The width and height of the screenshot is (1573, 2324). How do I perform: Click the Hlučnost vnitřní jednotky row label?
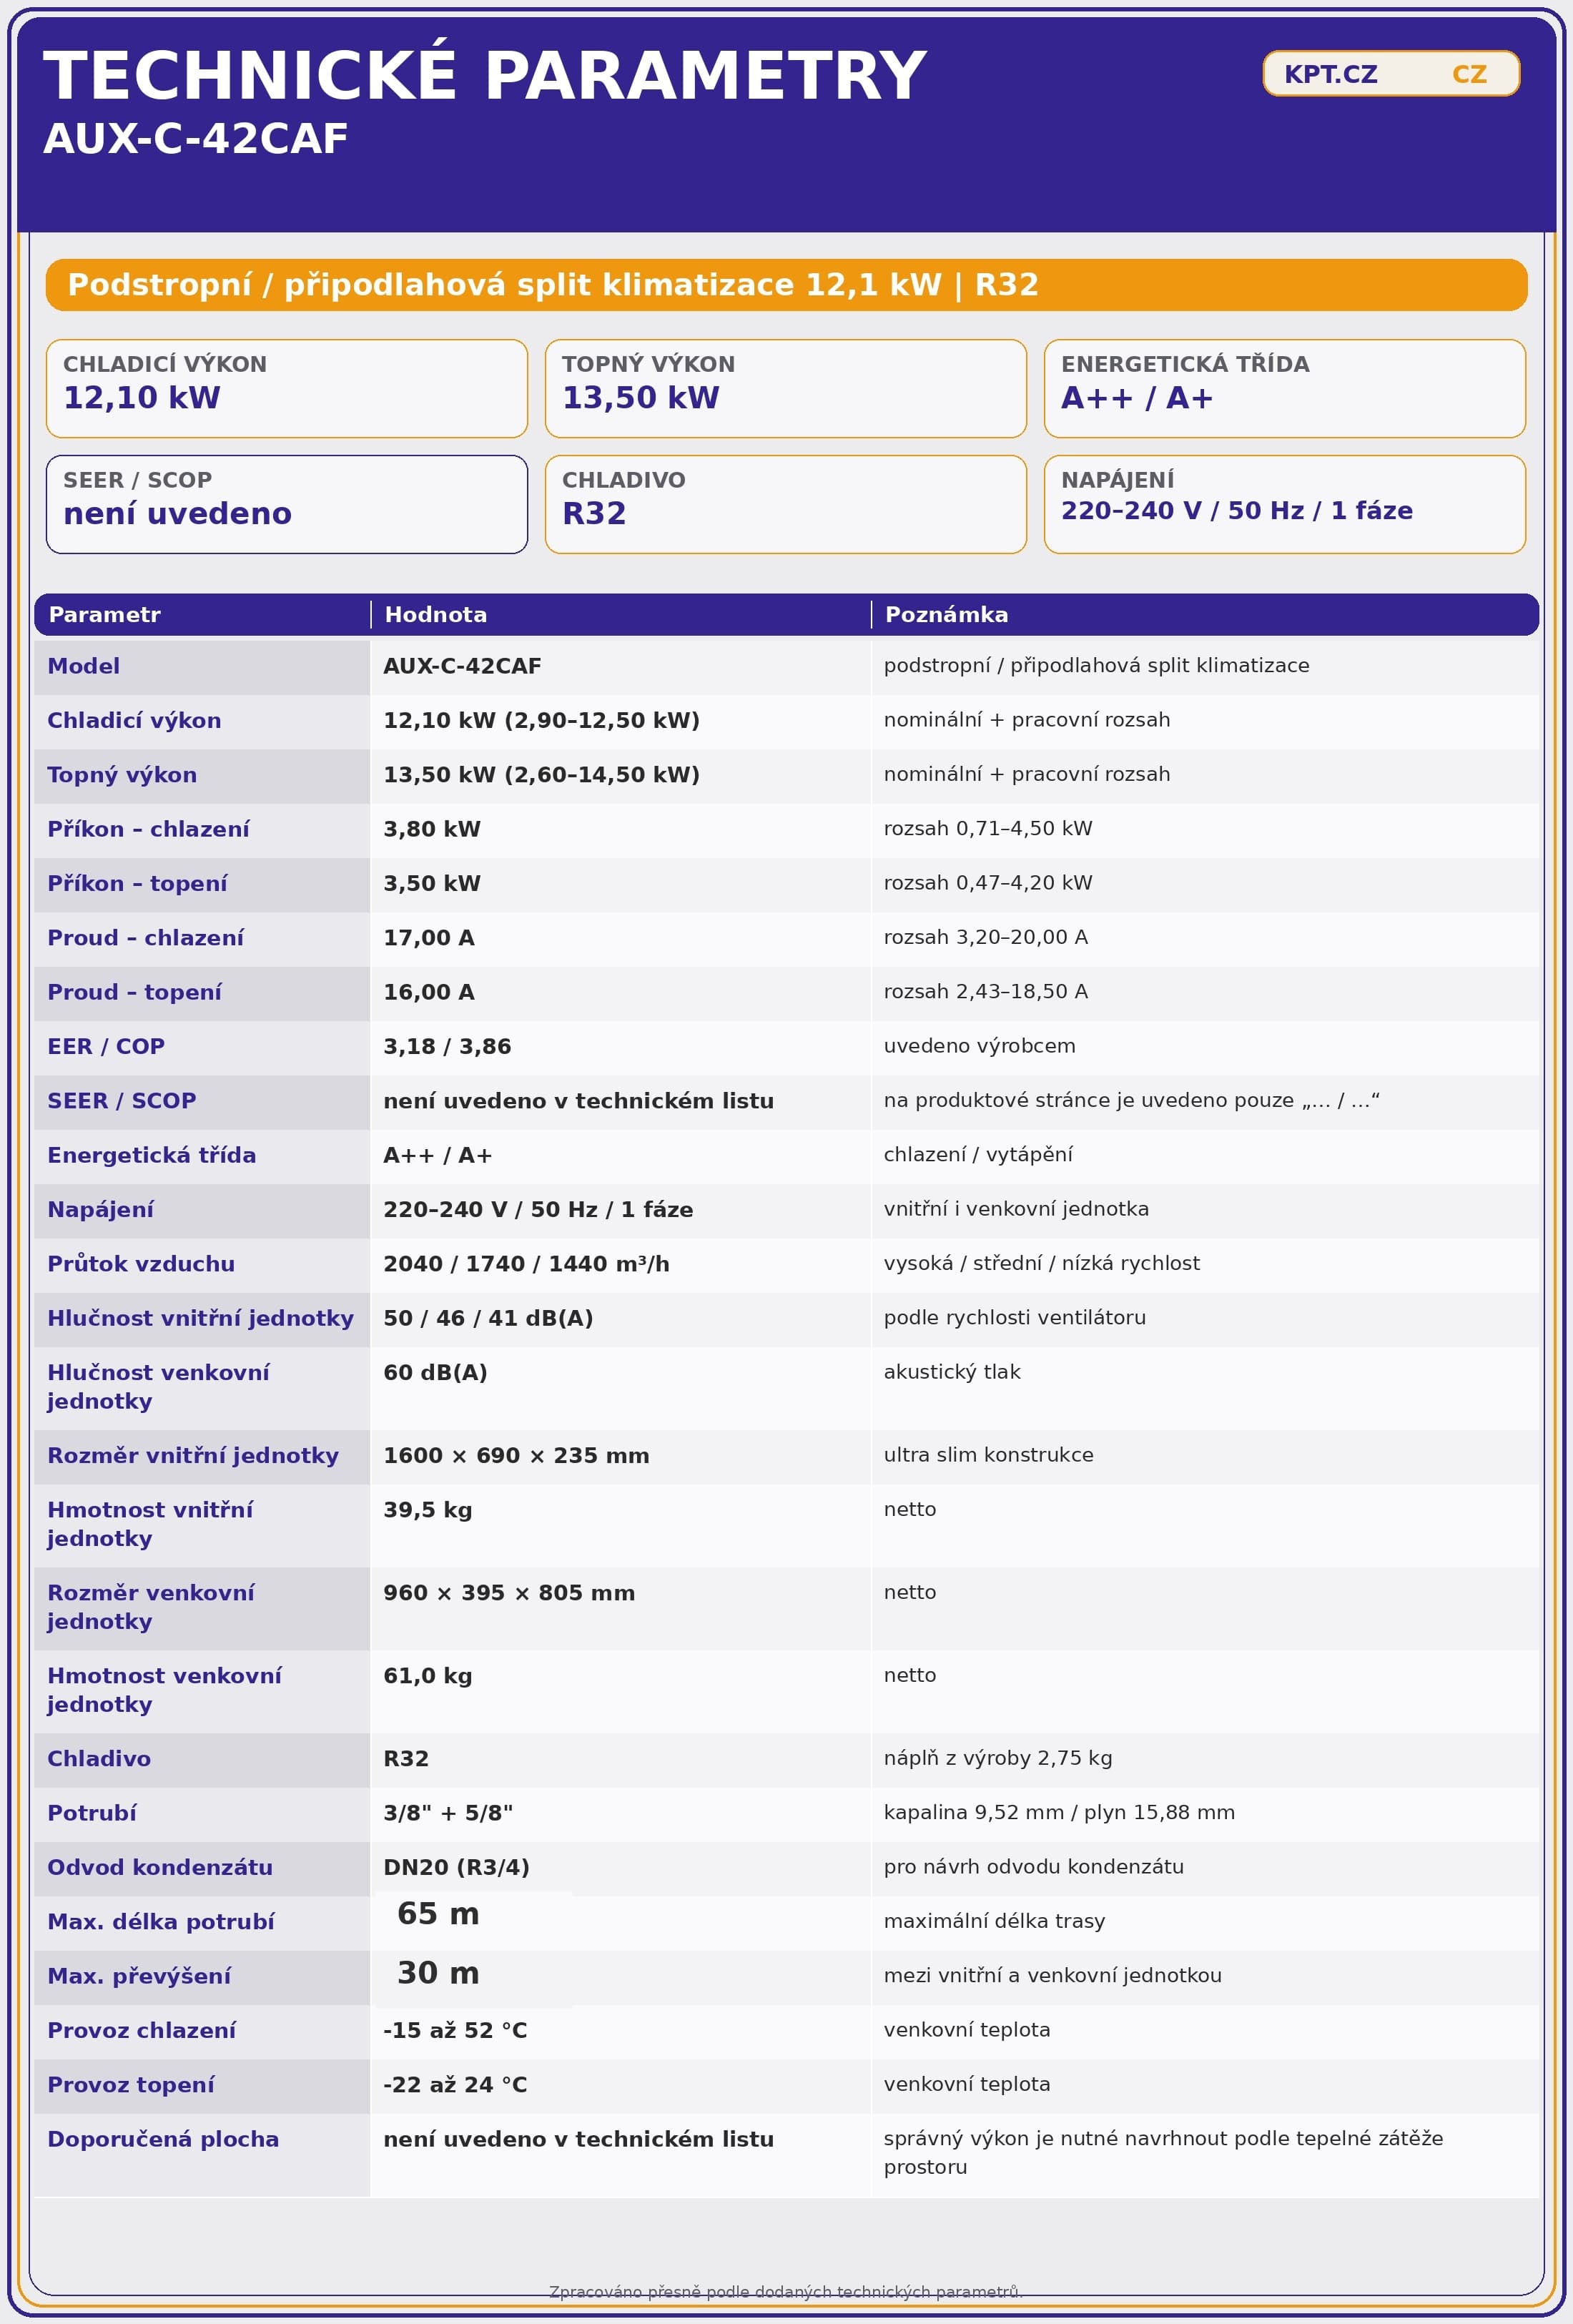[x=200, y=1318]
